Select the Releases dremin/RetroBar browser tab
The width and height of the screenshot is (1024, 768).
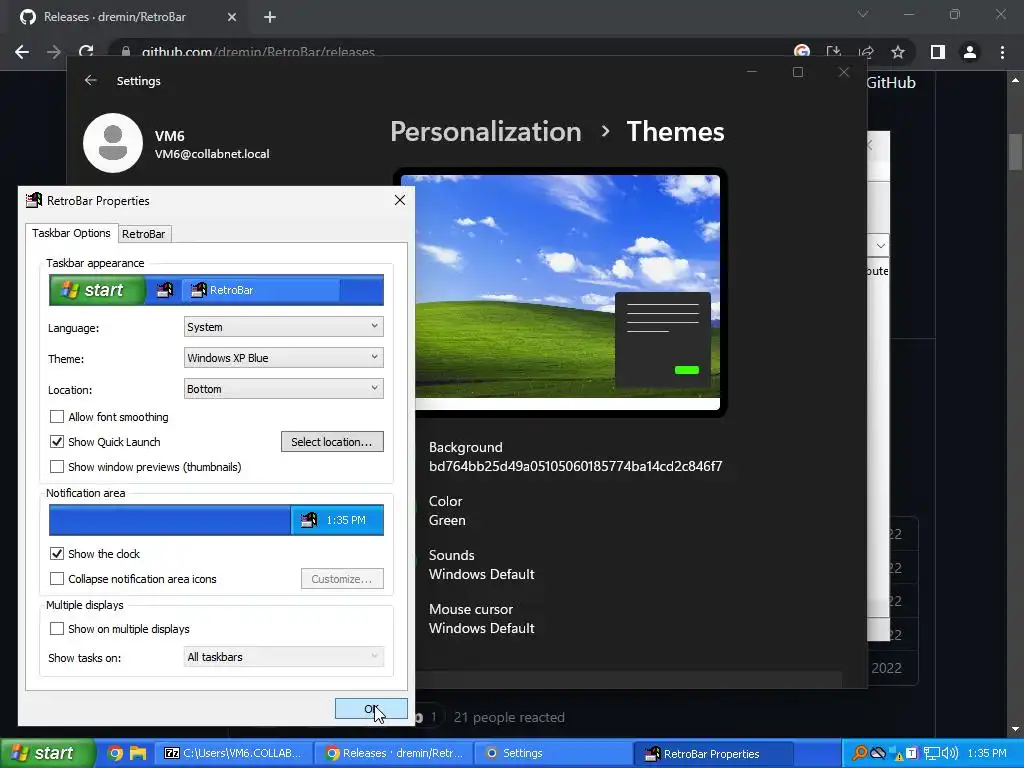point(128,17)
